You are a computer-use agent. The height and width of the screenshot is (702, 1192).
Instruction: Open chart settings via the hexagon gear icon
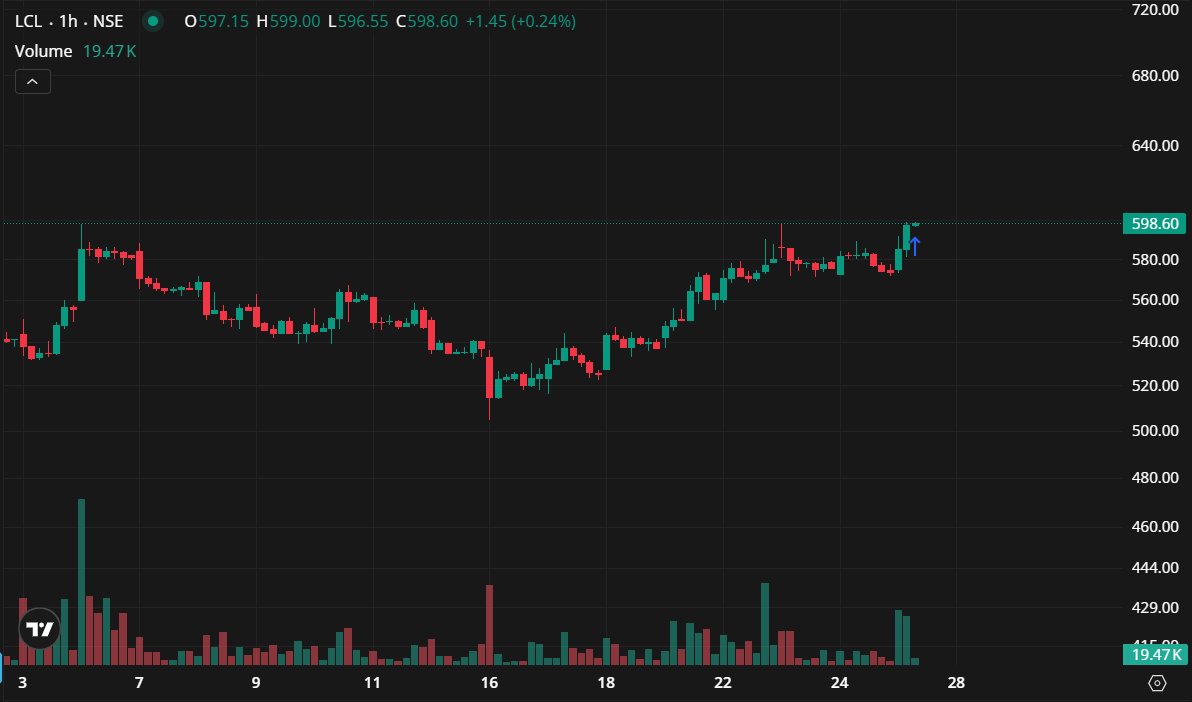point(1156,682)
